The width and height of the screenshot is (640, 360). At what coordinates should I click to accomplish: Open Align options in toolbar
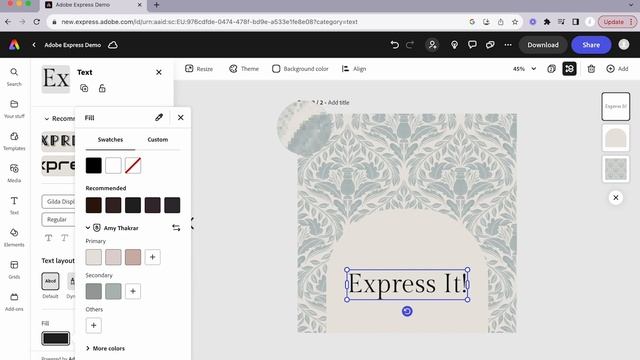coord(353,69)
